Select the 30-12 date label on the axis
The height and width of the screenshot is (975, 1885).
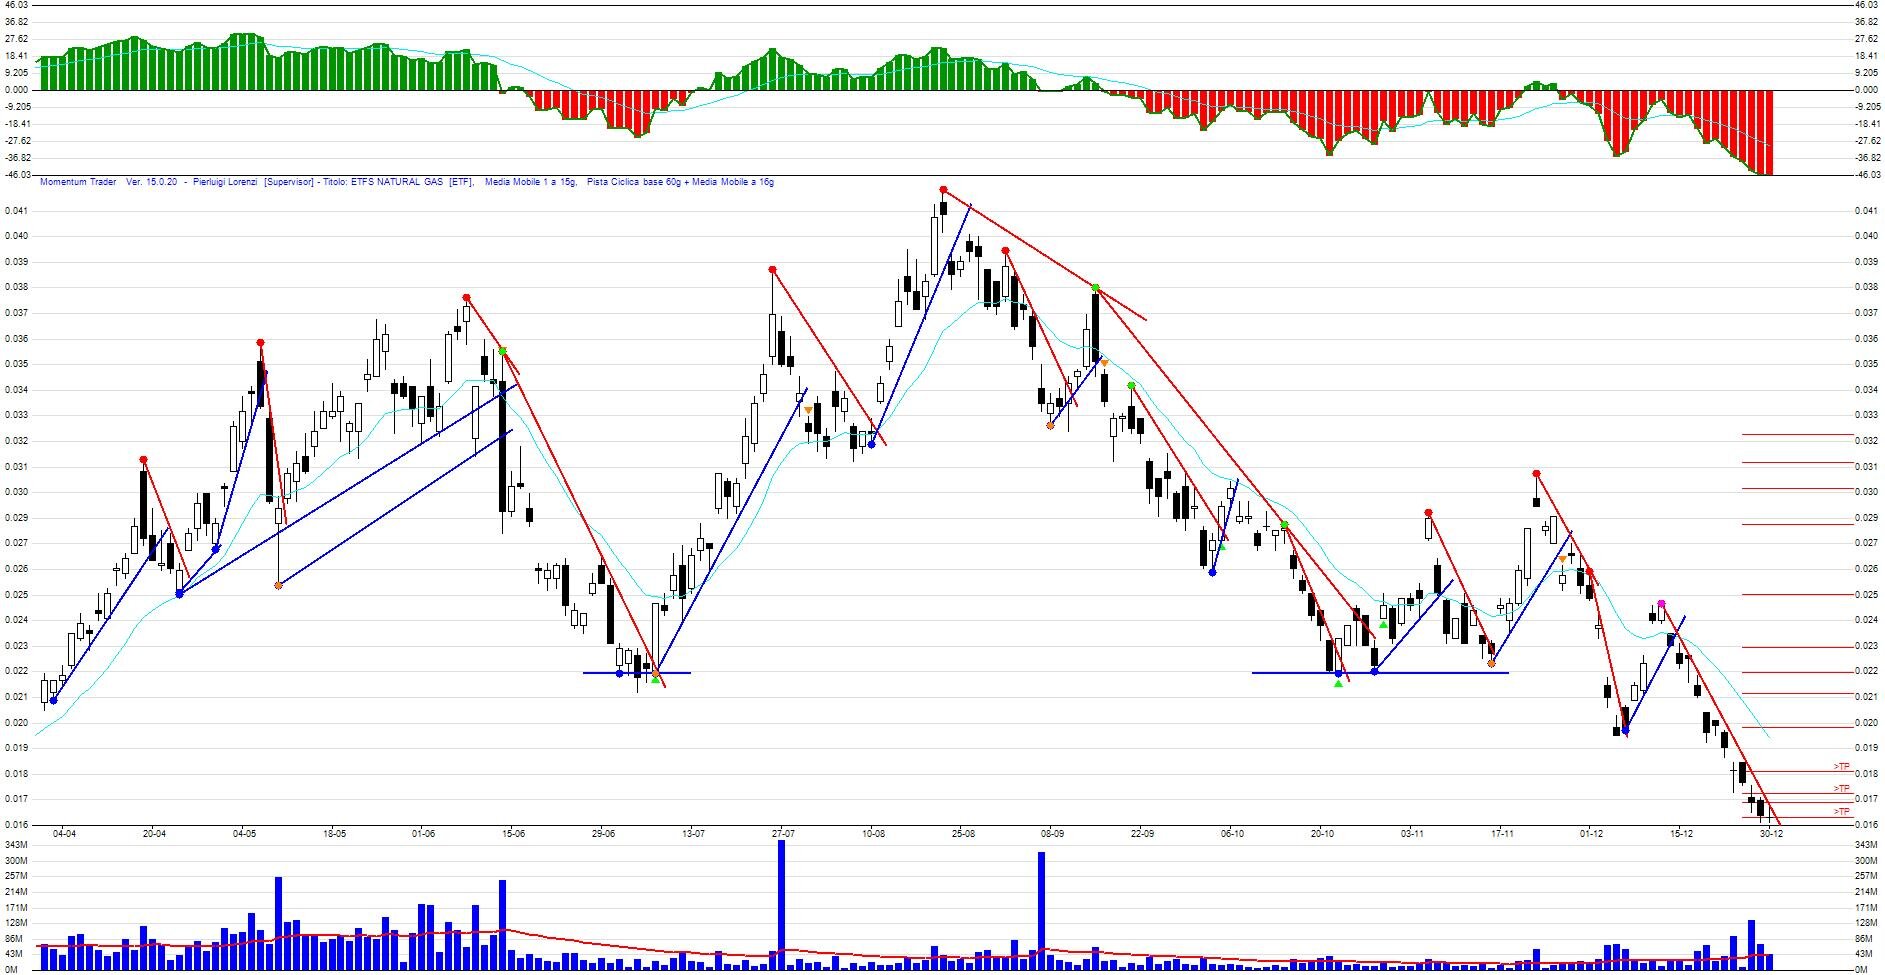coord(1771,833)
